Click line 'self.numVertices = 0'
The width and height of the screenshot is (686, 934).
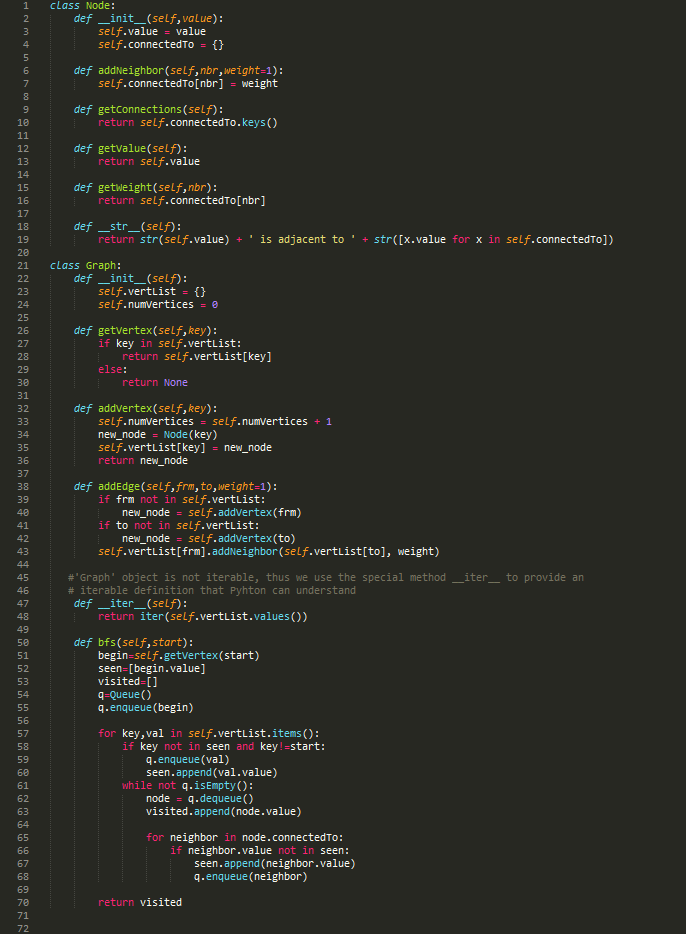point(158,304)
